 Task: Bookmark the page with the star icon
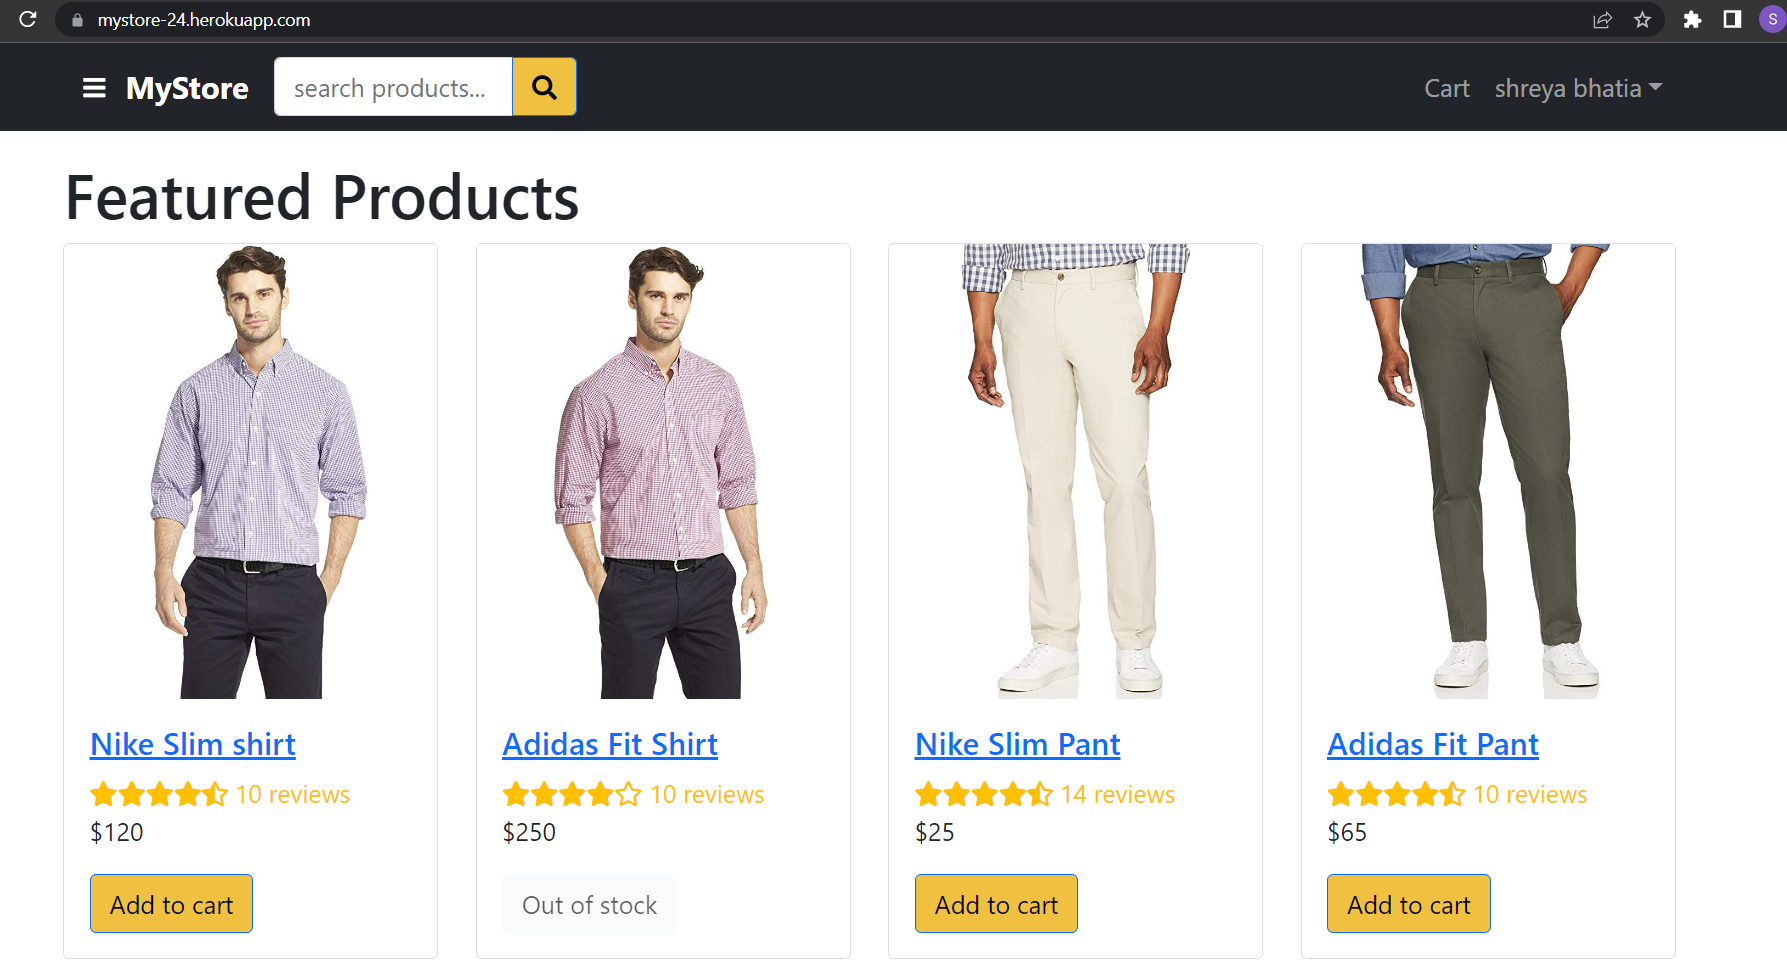tap(1642, 19)
